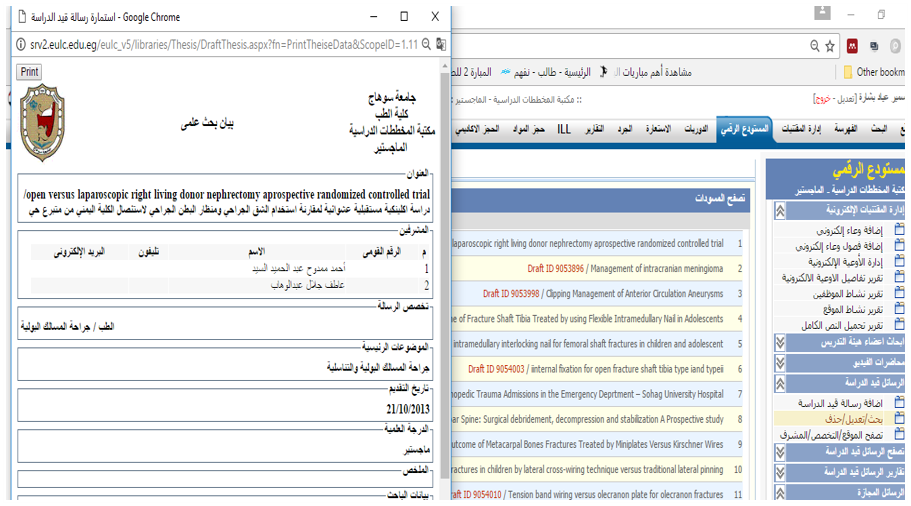
Task: Bookmark this page with the star icon
Action: (x=829, y=46)
